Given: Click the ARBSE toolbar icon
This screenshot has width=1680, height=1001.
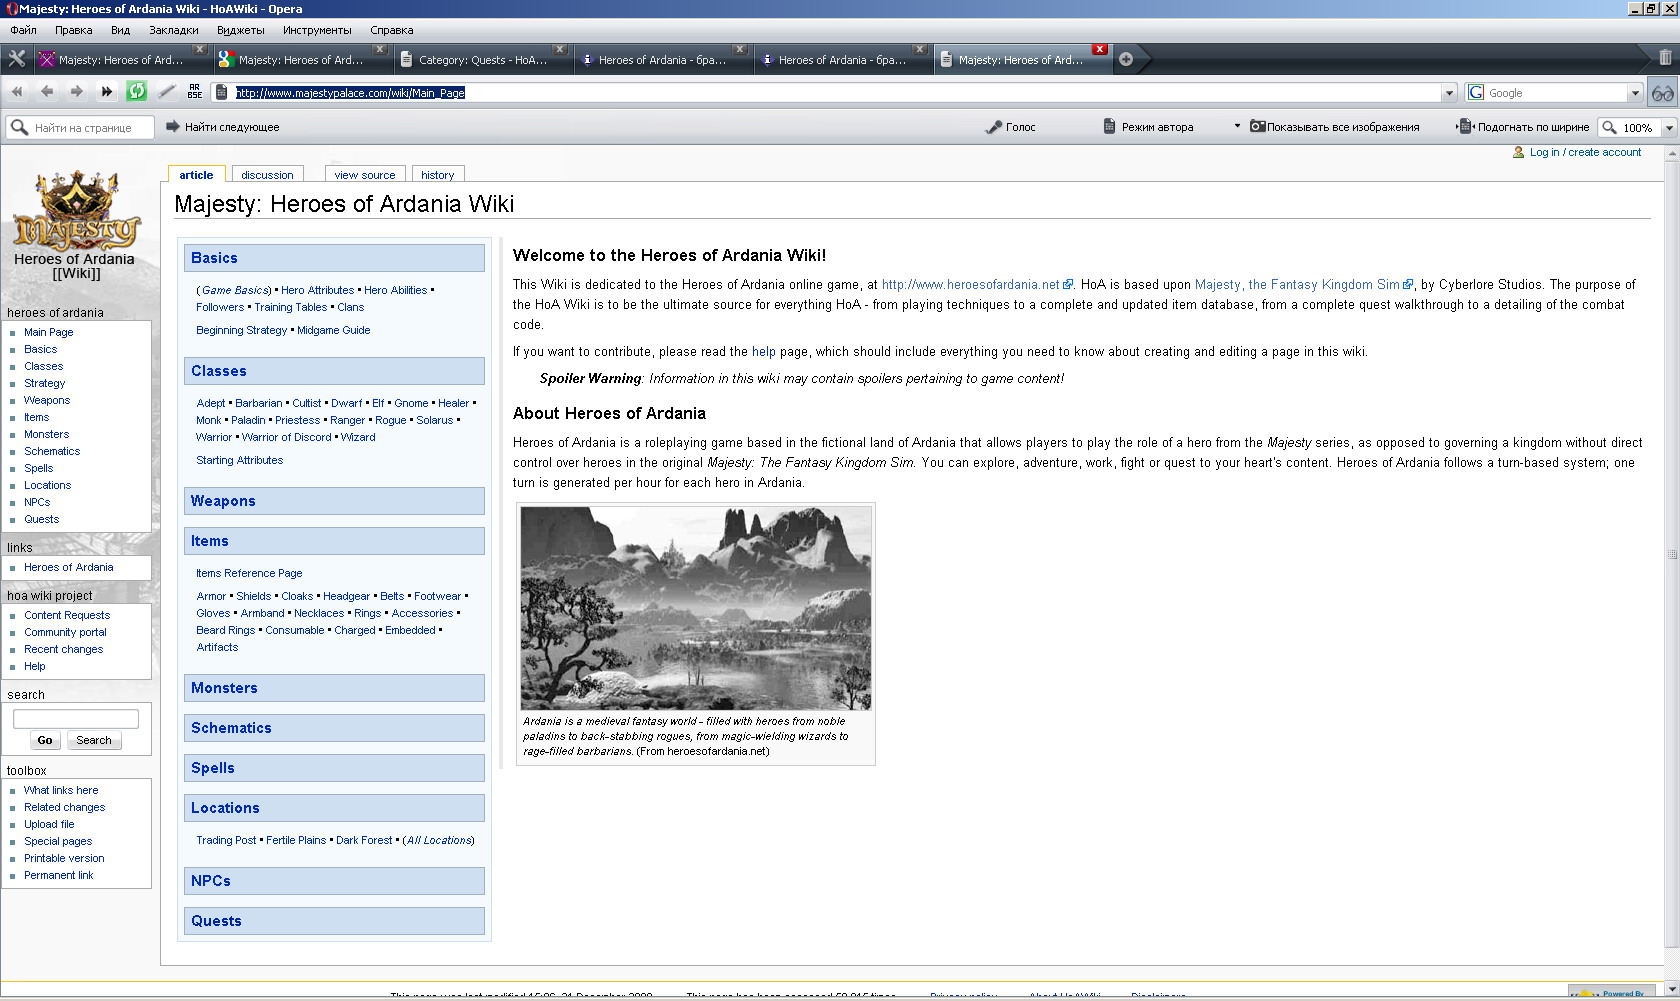Looking at the screenshot, I should tap(195, 92).
